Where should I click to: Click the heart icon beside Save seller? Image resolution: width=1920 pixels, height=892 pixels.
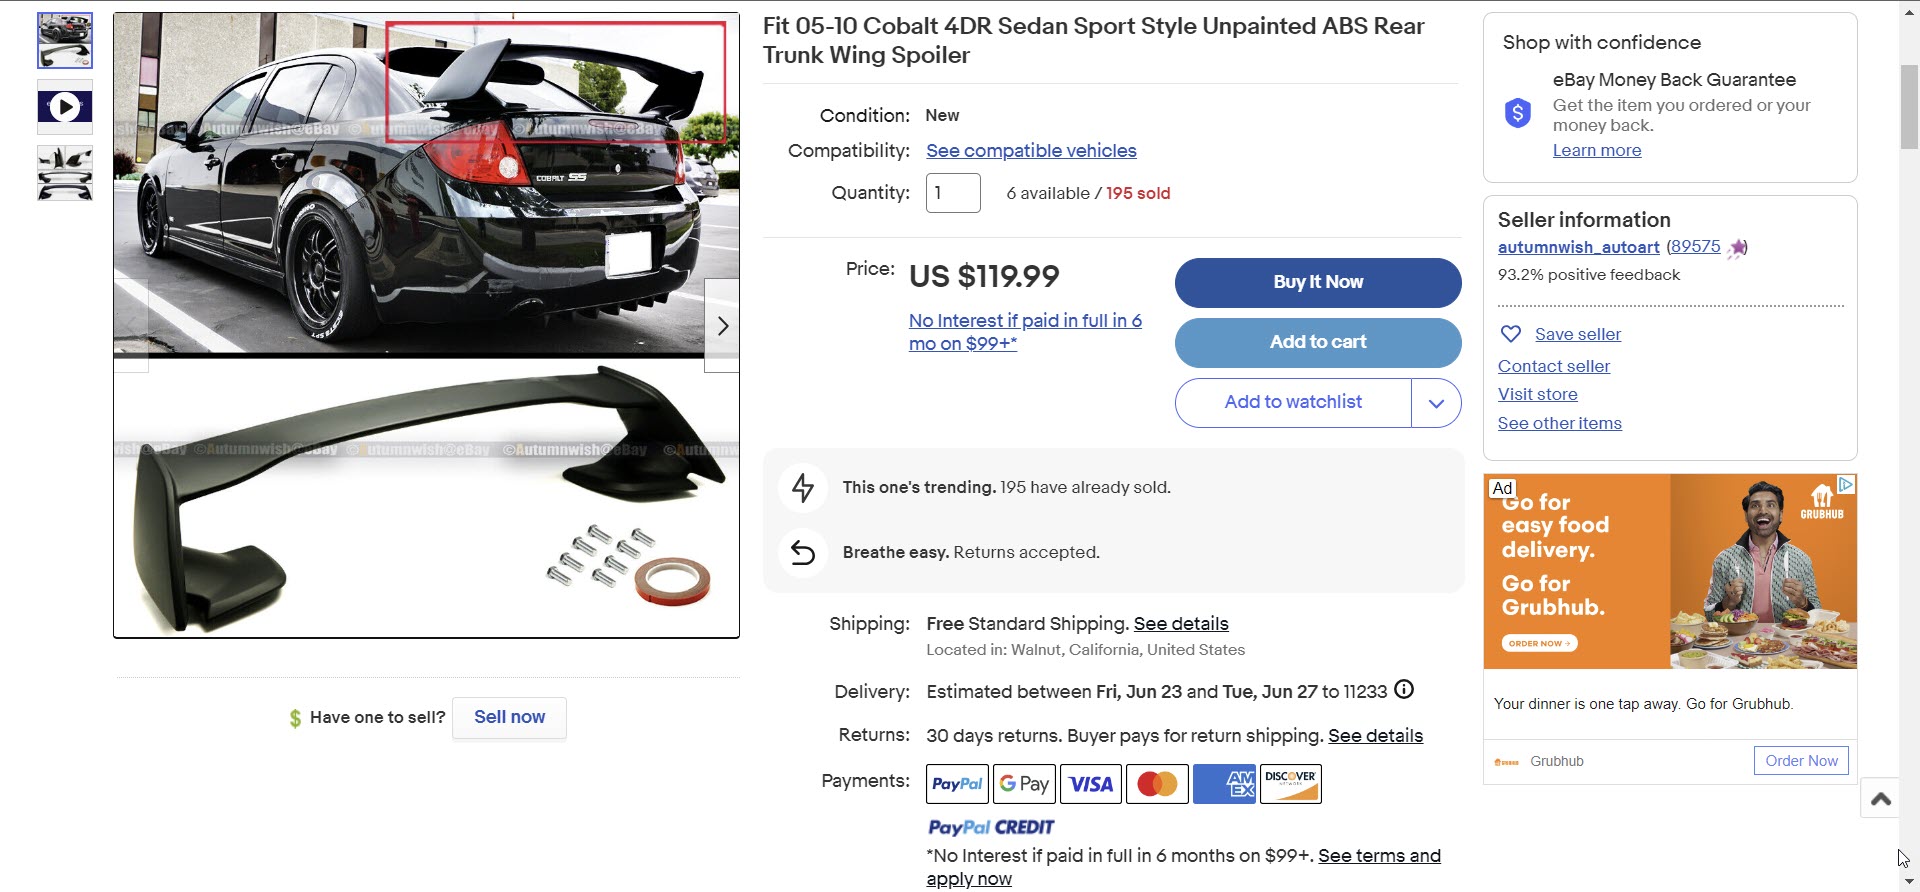coord(1511,334)
